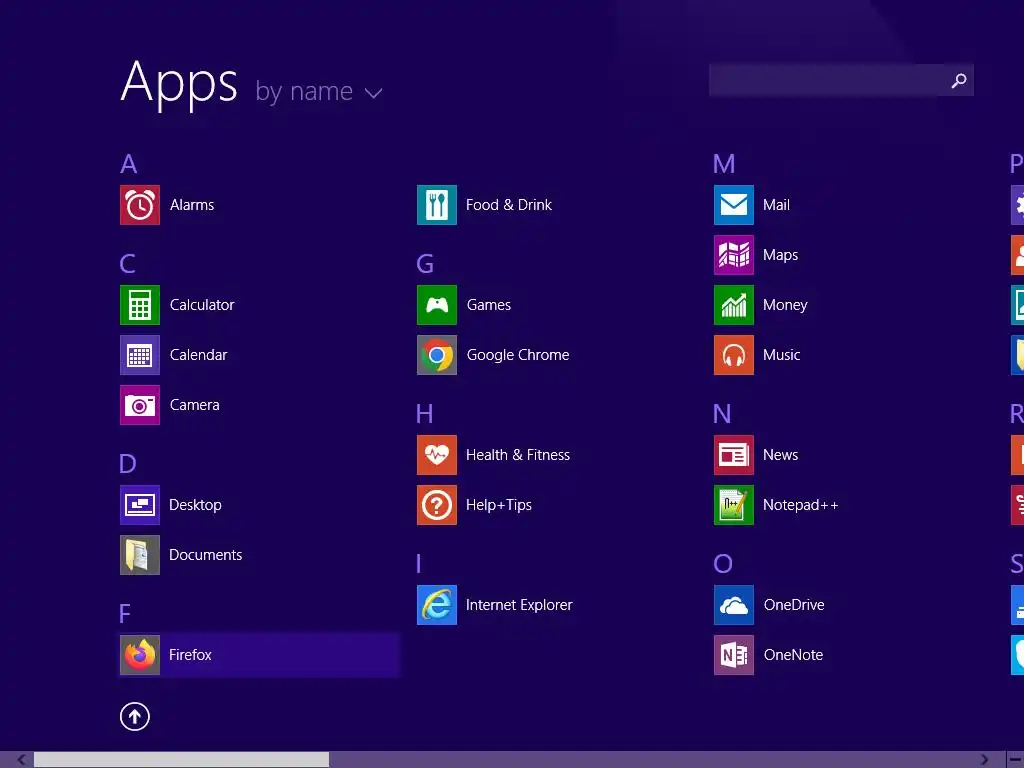1024x768 pixels.
Task: Click the letter M group header
Action: point(724,164)
